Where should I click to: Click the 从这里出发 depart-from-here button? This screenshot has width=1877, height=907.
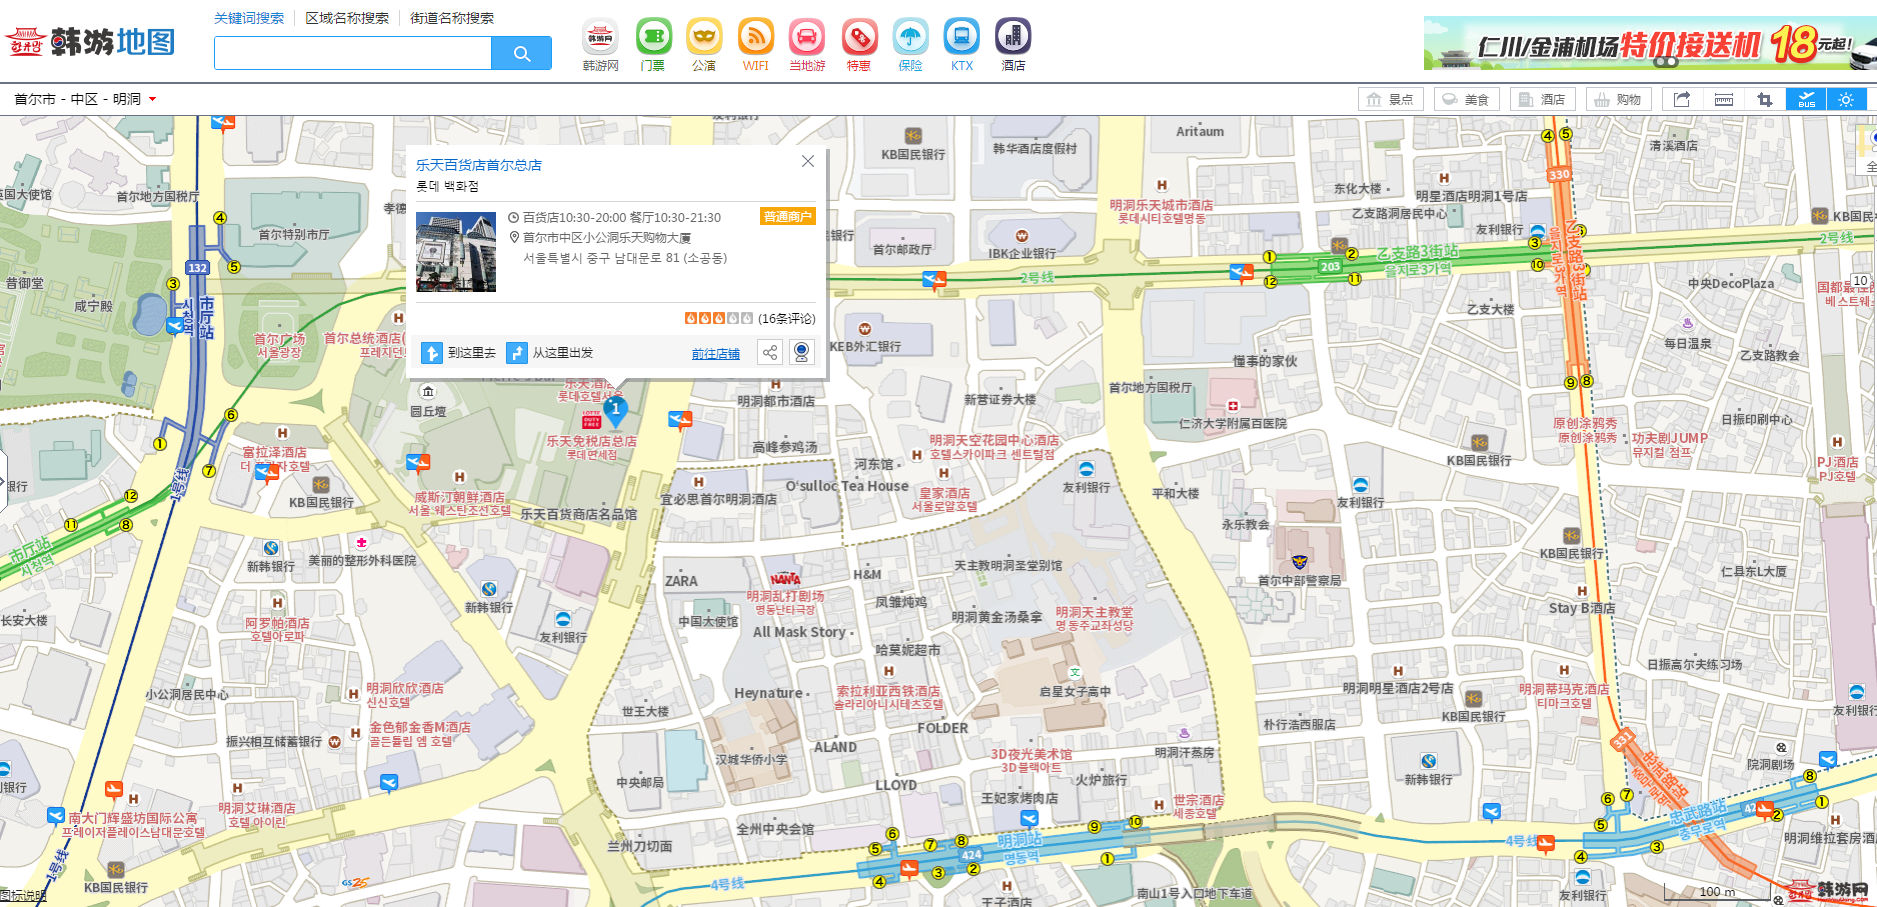549,353
